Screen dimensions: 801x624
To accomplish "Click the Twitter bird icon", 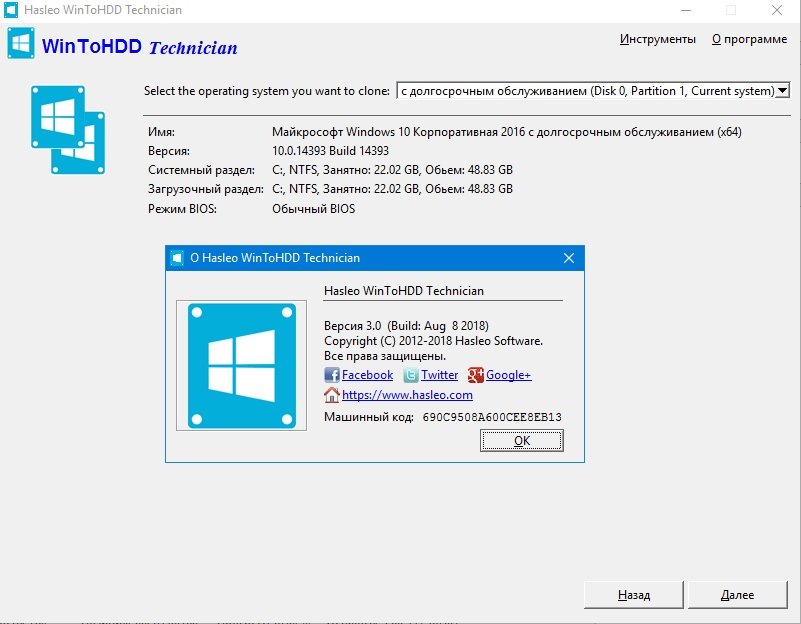I will coord(410,375).
